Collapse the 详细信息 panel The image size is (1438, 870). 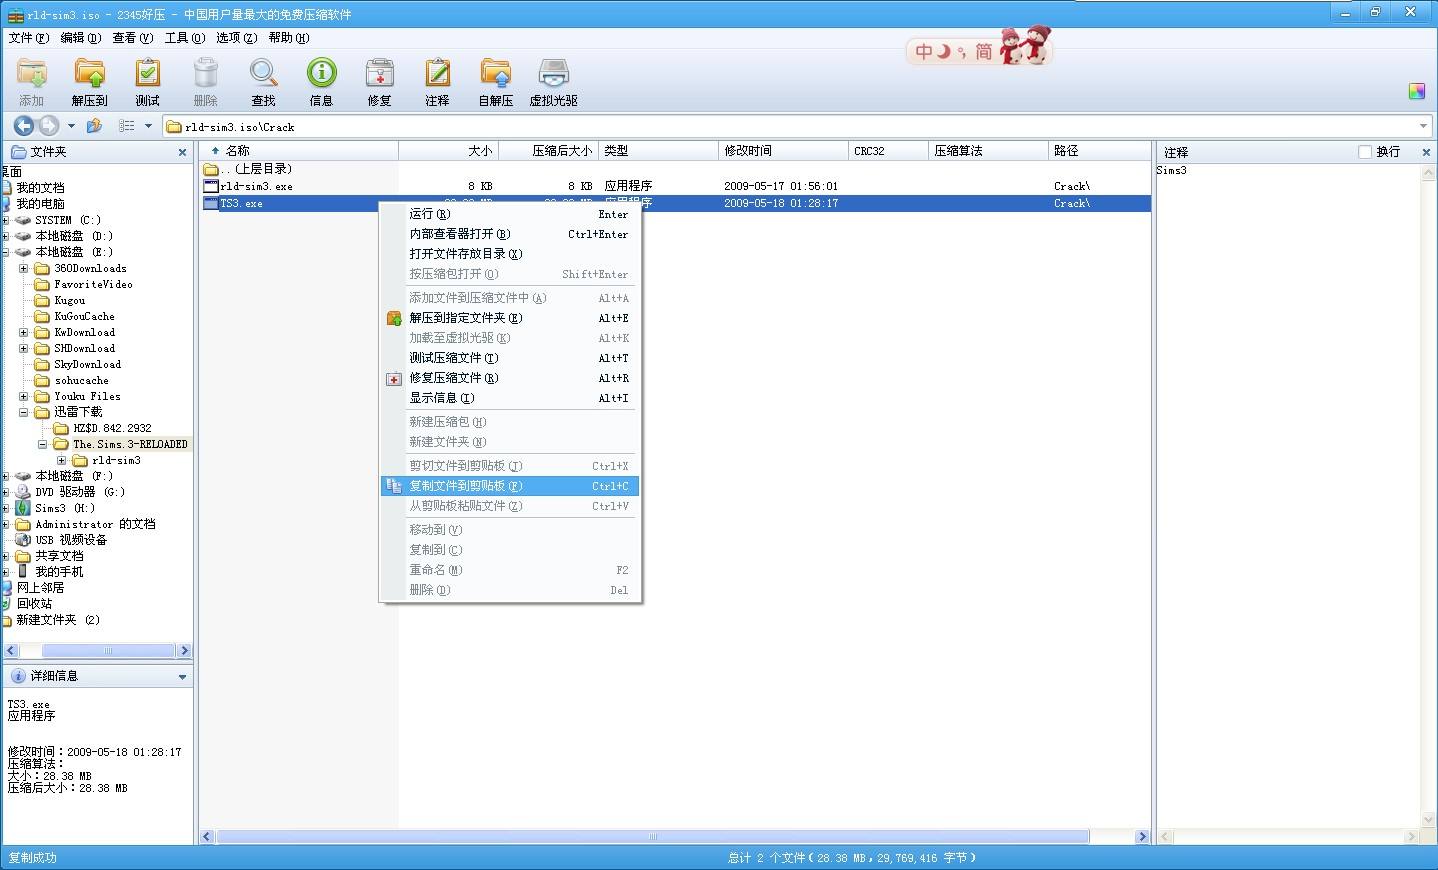click(x=182, y=677)
